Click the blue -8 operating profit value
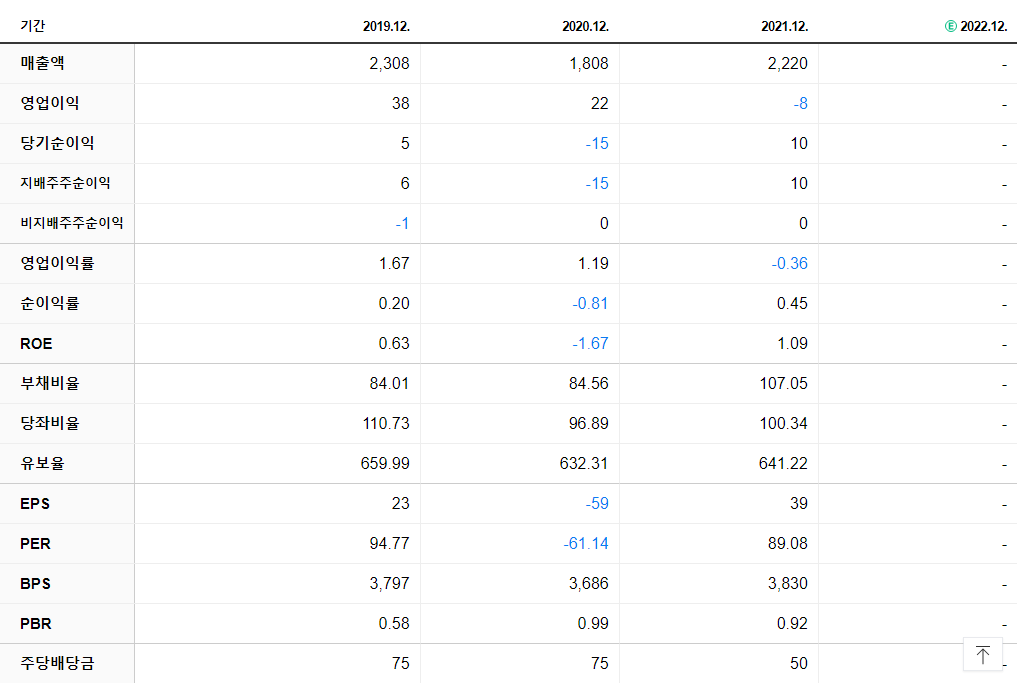The image size is (1017, 683). [x=800, y=104]
